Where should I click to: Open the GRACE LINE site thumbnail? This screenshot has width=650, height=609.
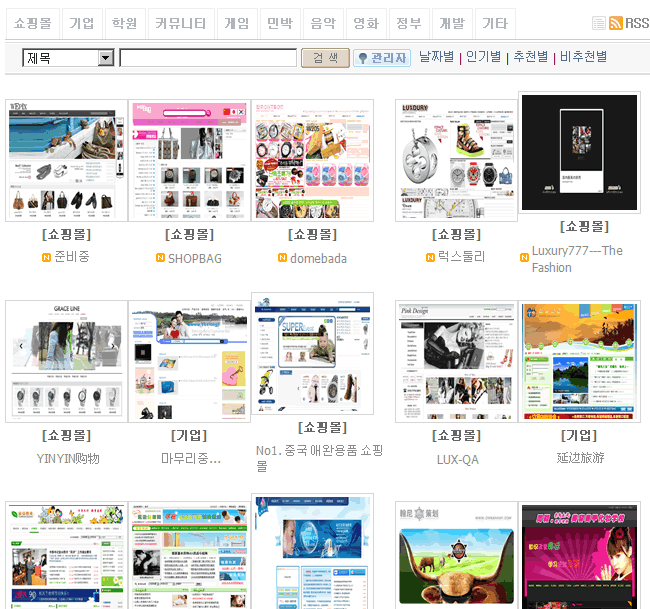click(x=66, y=361)
